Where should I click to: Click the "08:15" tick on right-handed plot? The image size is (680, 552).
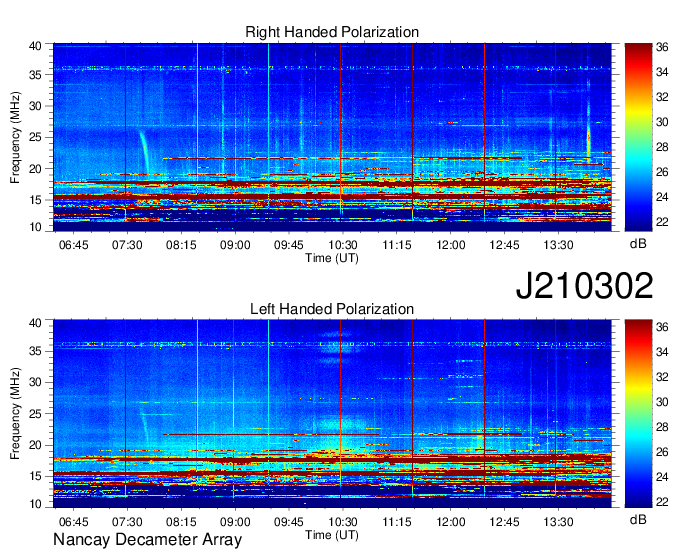pyautogui.click(x=181, y=245)
